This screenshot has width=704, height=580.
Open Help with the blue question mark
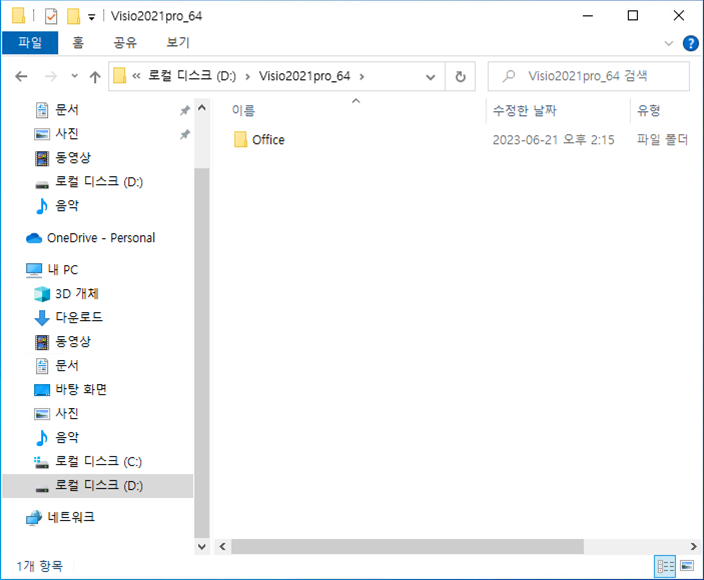[690, 44]
